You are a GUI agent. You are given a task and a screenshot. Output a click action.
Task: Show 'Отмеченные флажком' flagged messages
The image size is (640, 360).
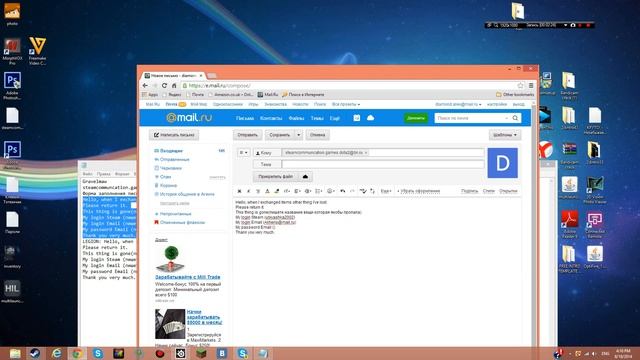click(x=182, y=222)
